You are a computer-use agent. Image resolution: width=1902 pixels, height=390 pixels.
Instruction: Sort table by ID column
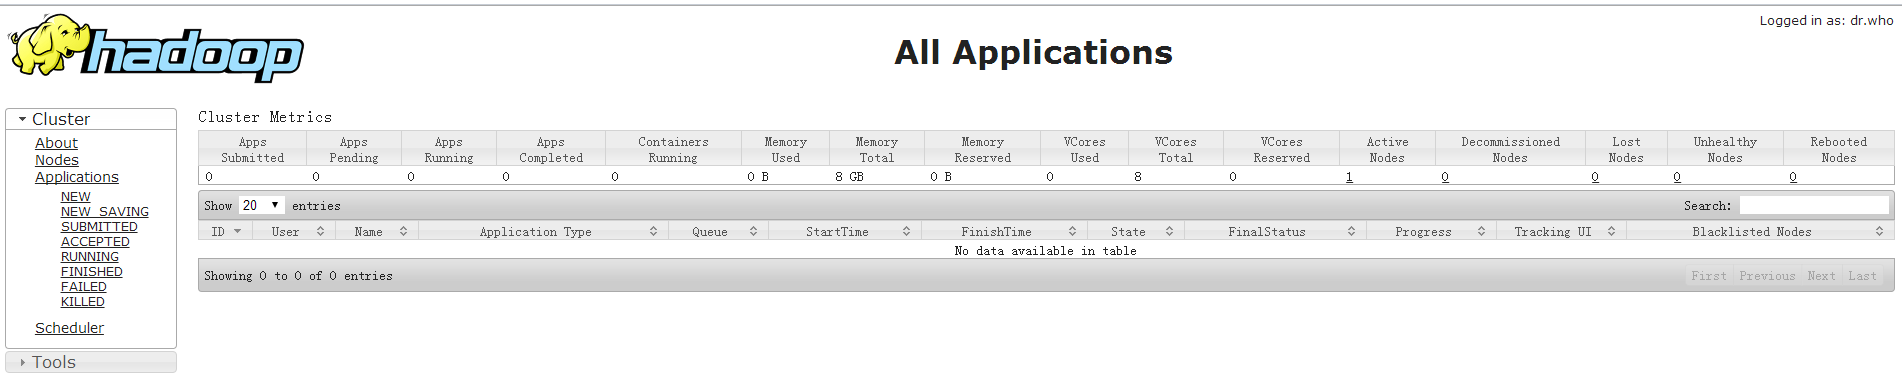226,231
